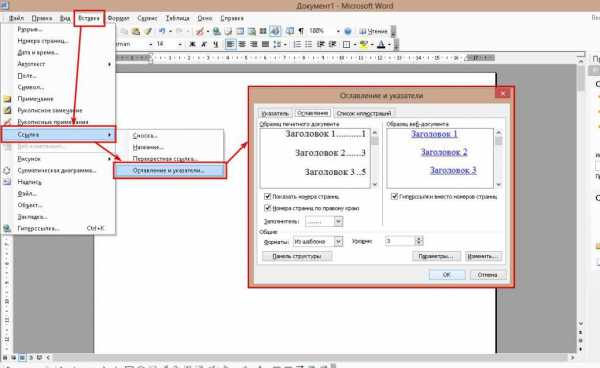Justify text alignment icon

[265, 44]
